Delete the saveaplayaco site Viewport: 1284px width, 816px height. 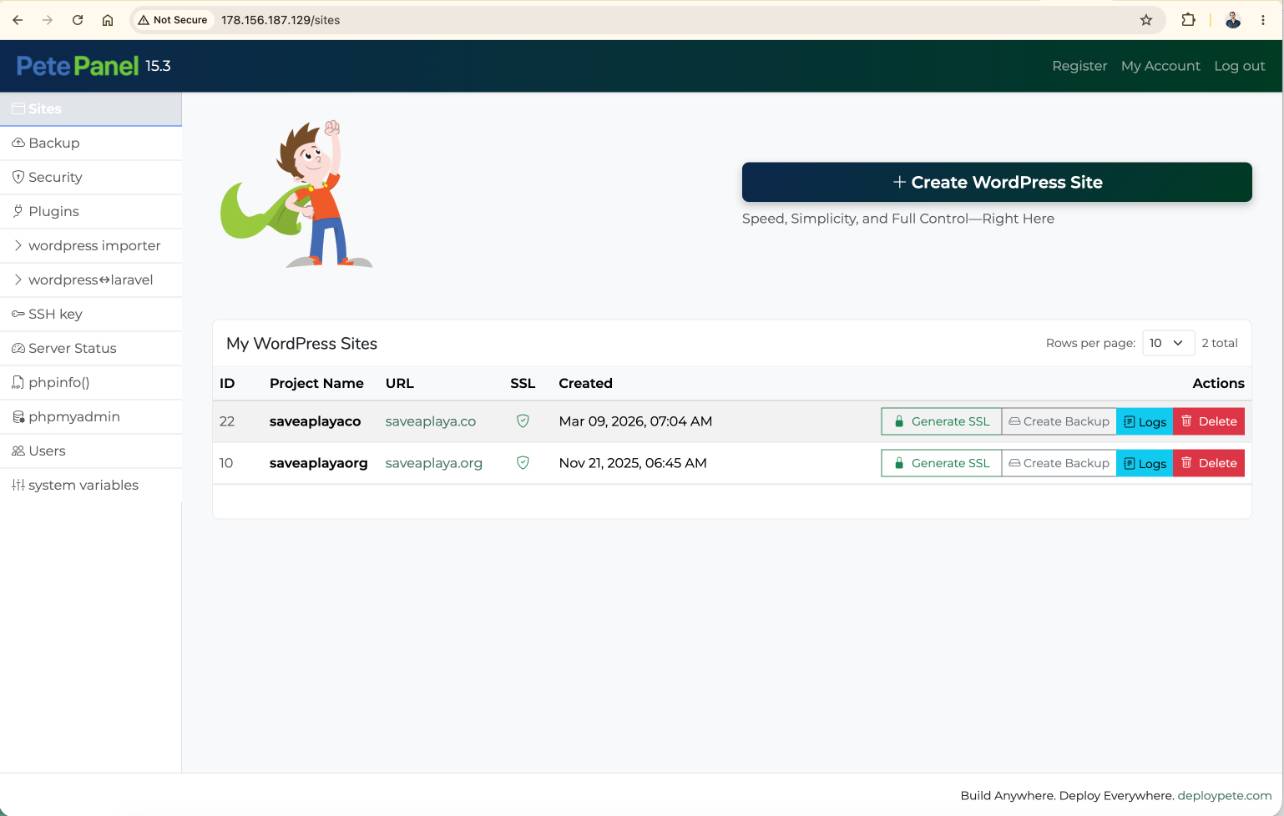click(x=1209, y=421)
